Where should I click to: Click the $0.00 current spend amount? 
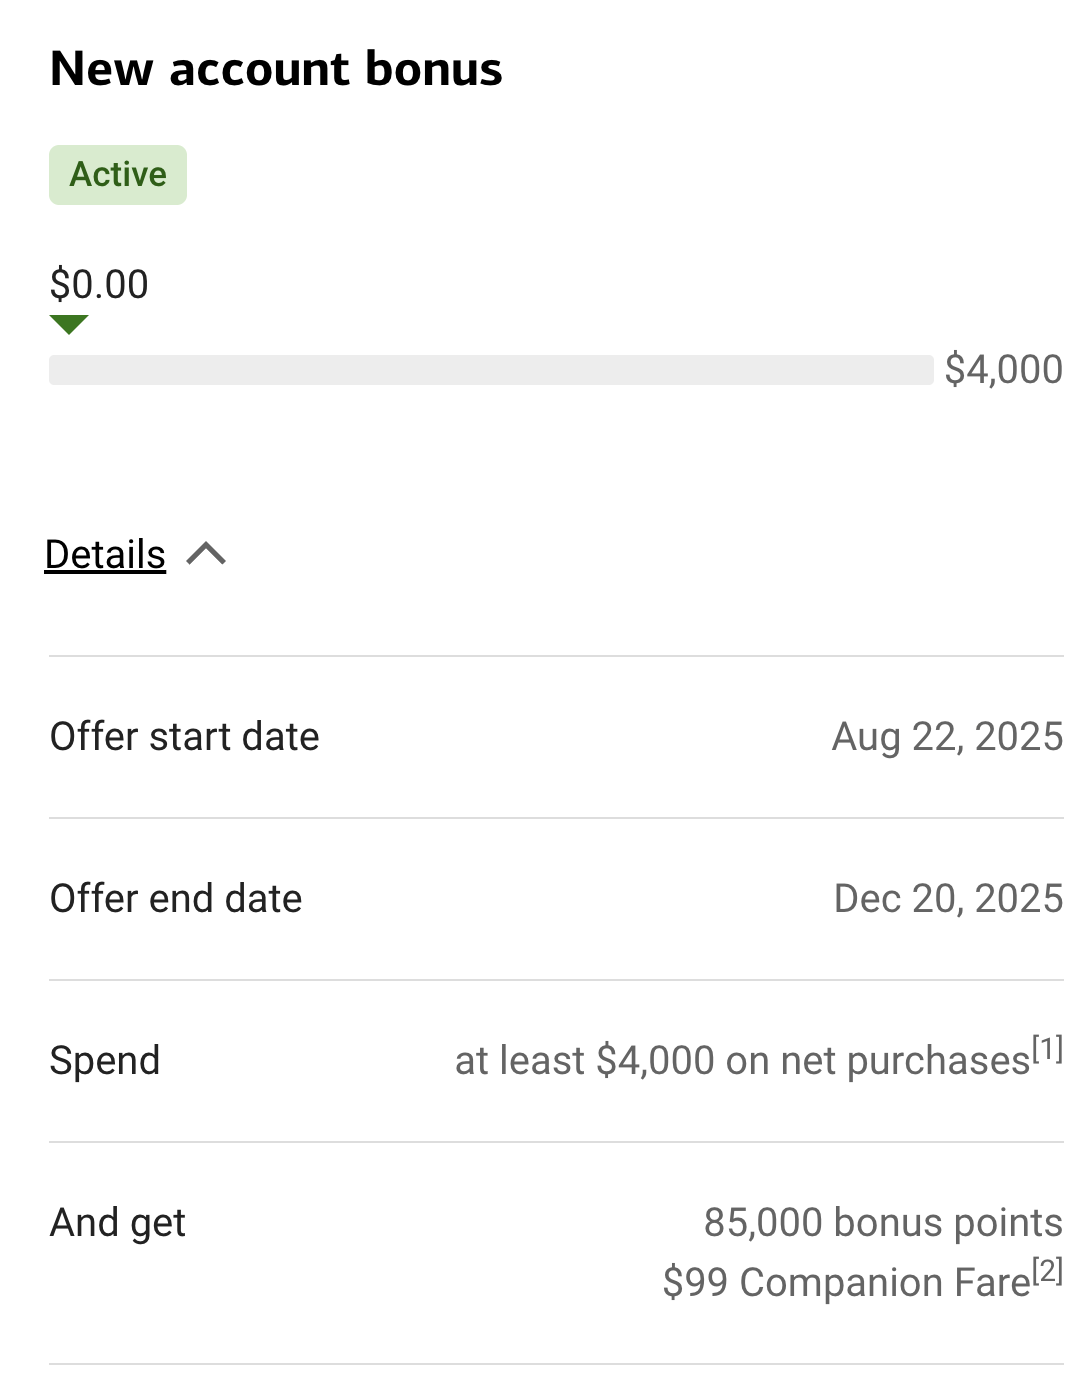coord(99,285)
